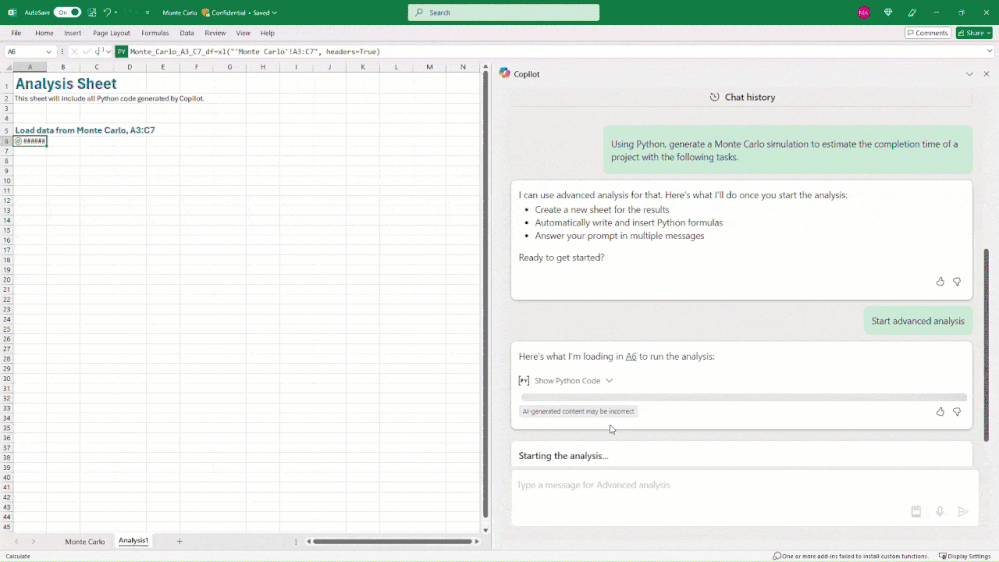Open the Formulas ribbon tab
Screen dimensions: 999x562
pos(155,32)
